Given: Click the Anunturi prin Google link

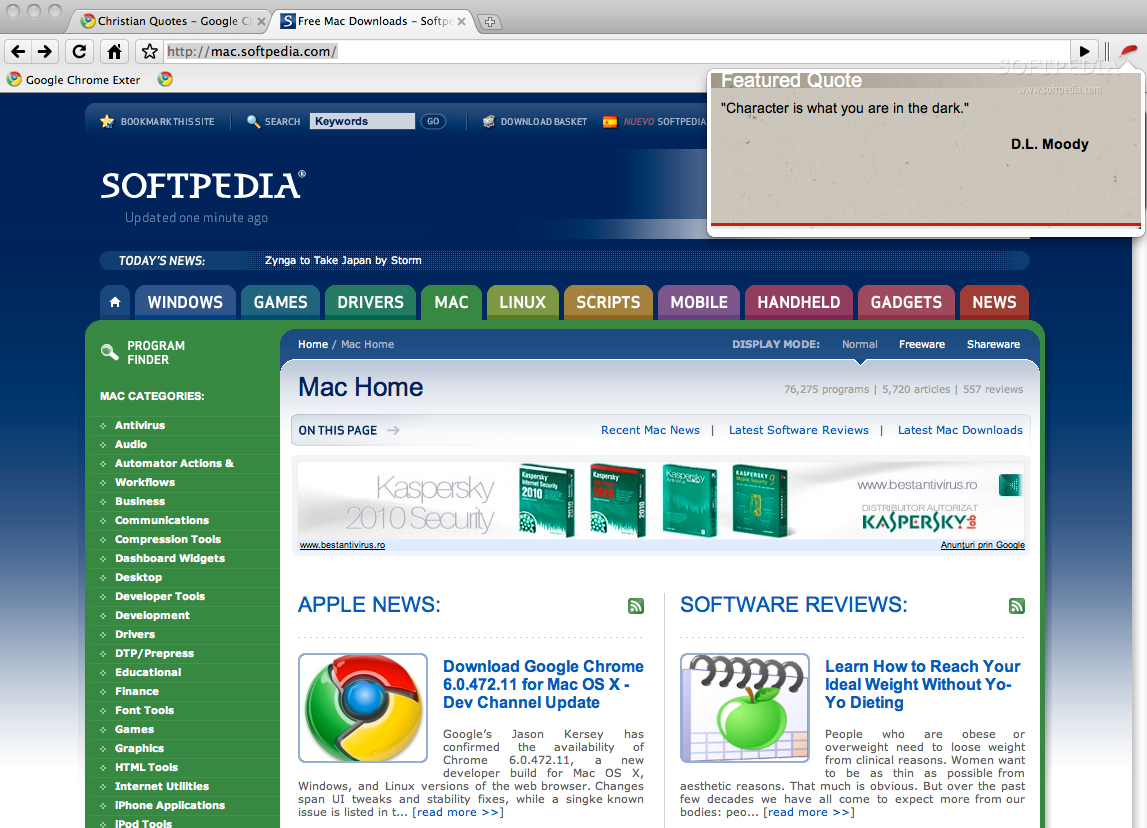Looking at the screenshot, I should point(982,545).
